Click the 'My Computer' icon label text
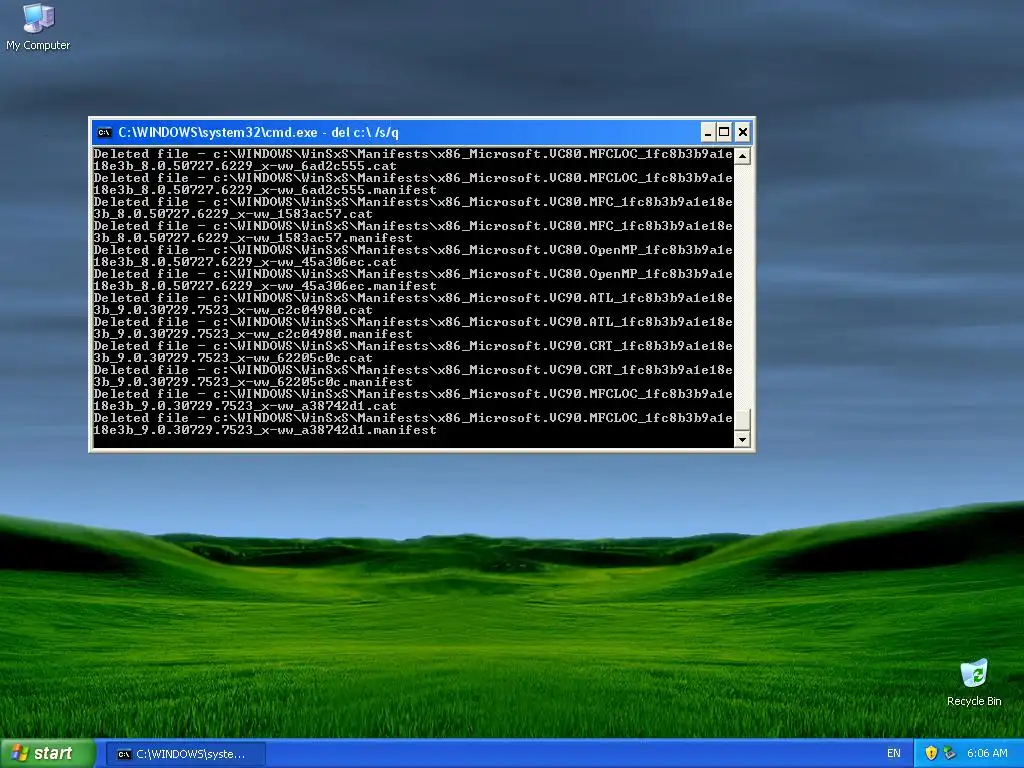Image resolution: width=1024 pixels, height=768 pixels. tap(38, 45)
